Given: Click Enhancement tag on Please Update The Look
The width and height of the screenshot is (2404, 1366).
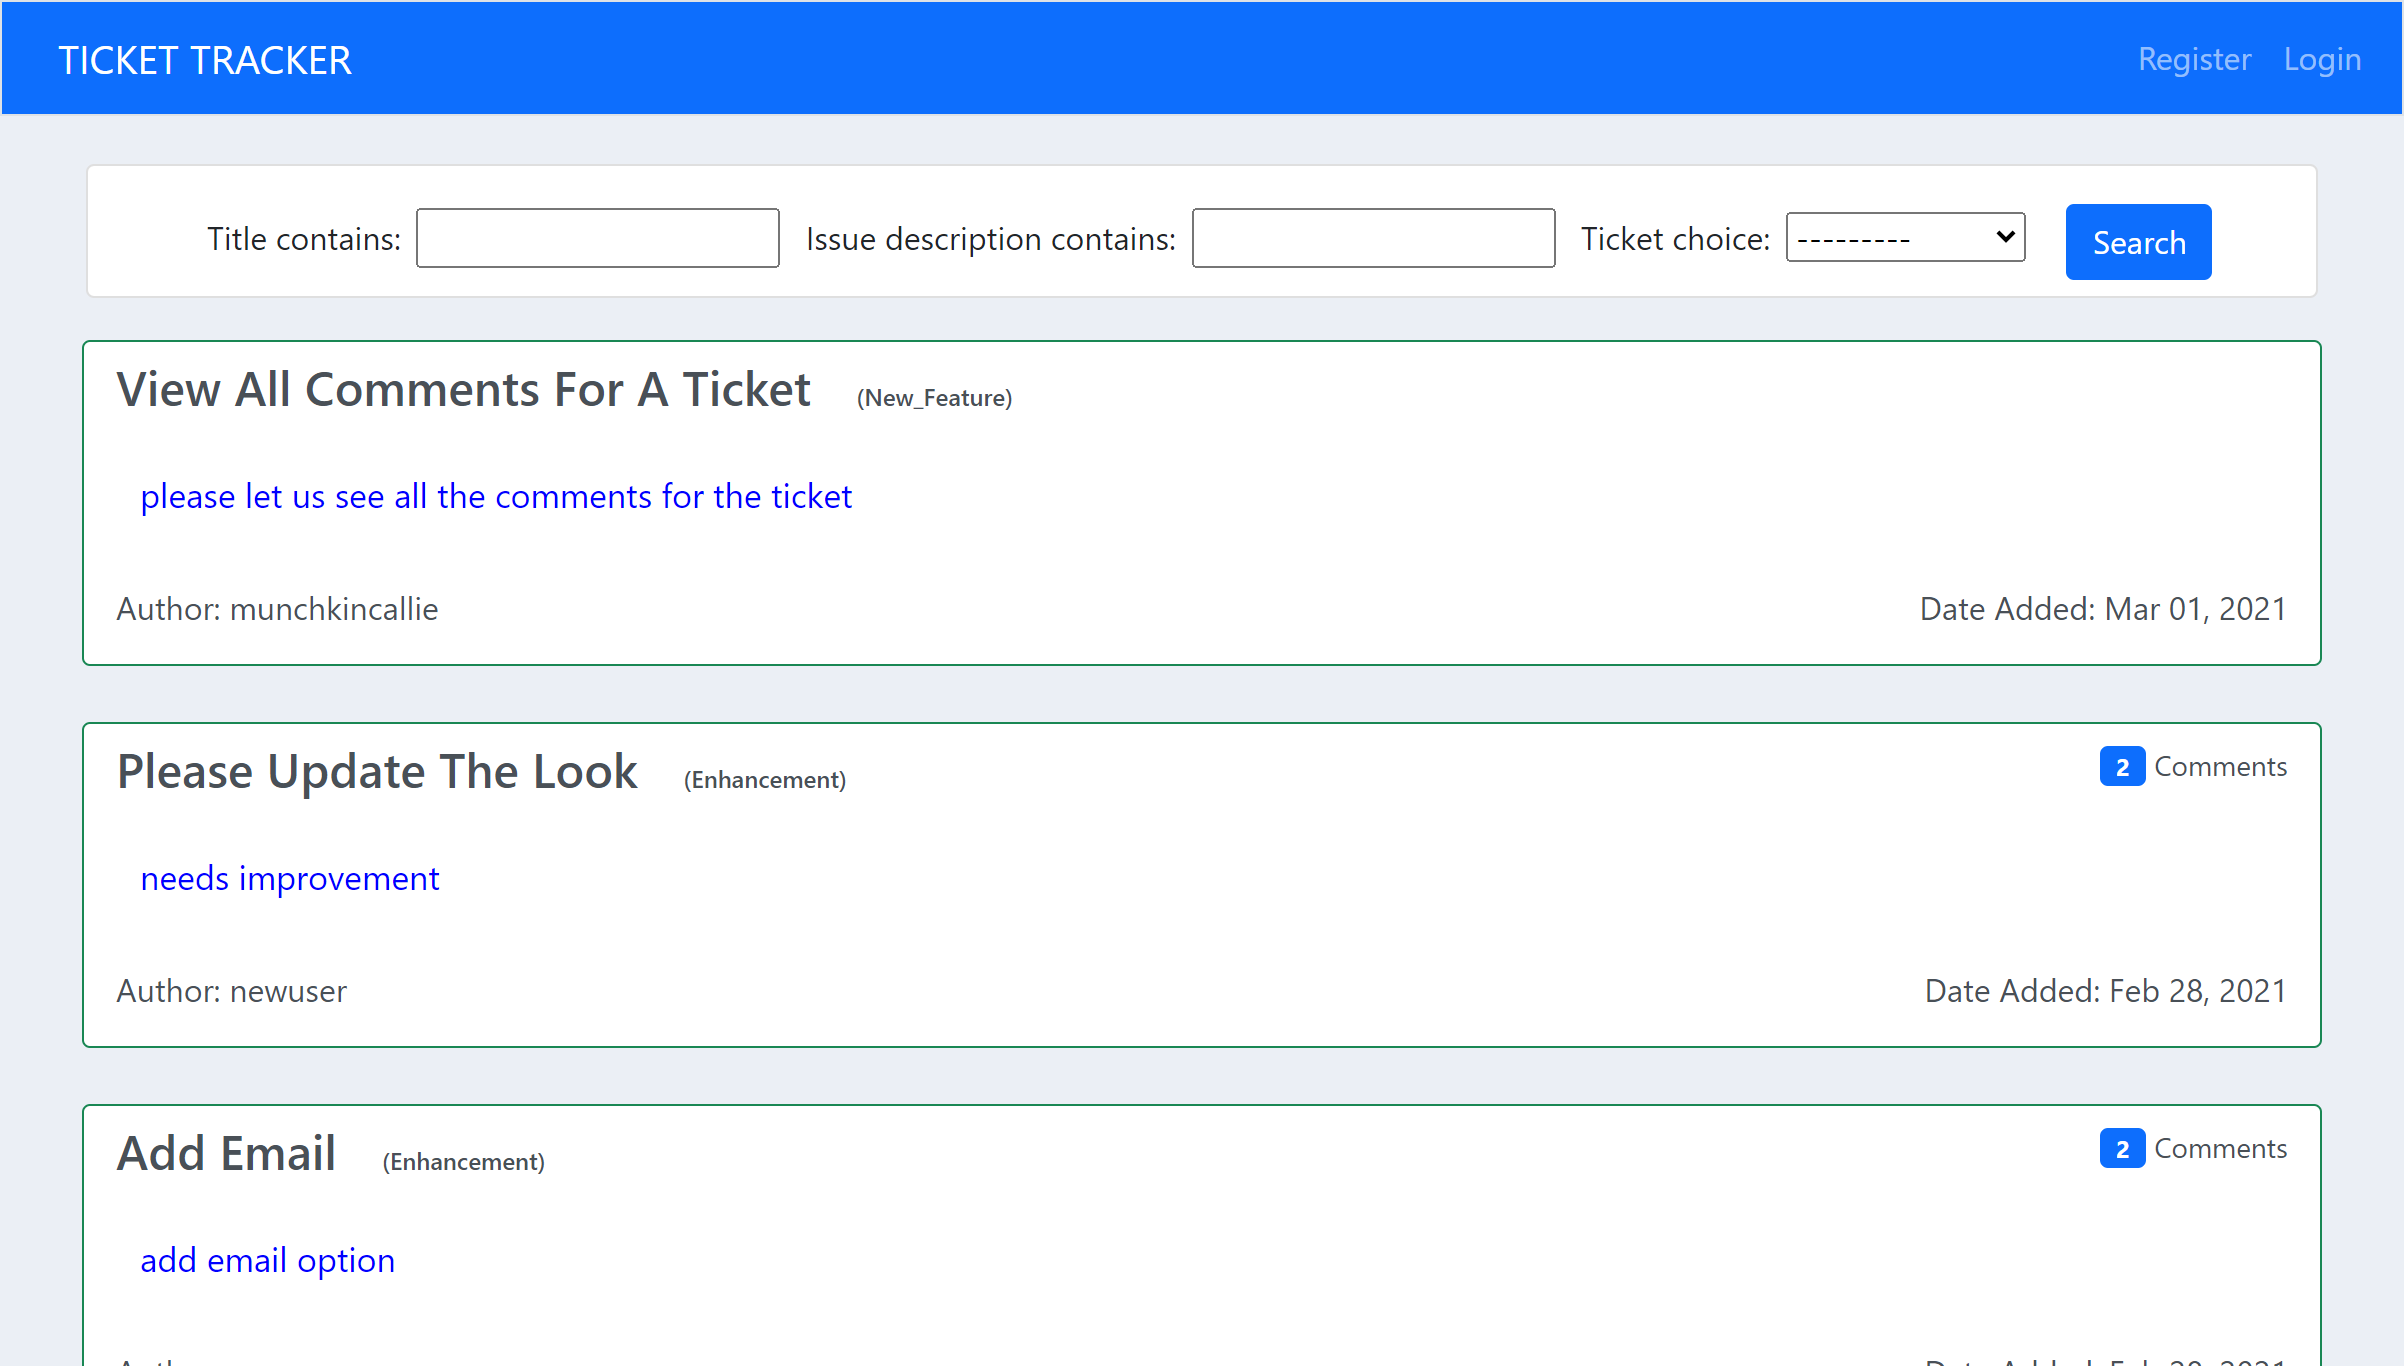Looking at the screenshot, I should [x=764, y=778].
